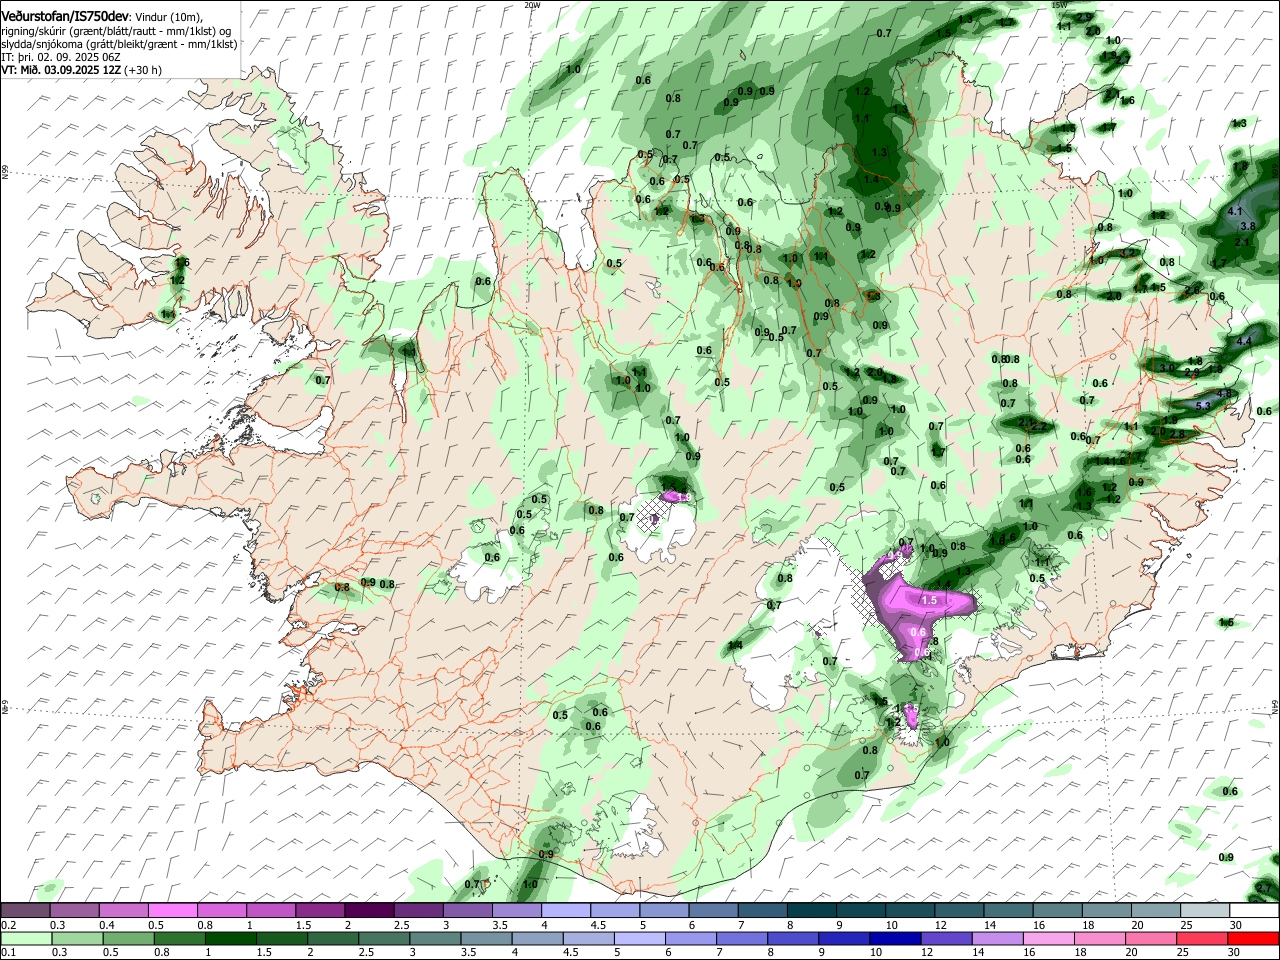Click the upper legend swatch labeled 0.5
This screenshot has width=1280, height=960.
coord(173,911)
